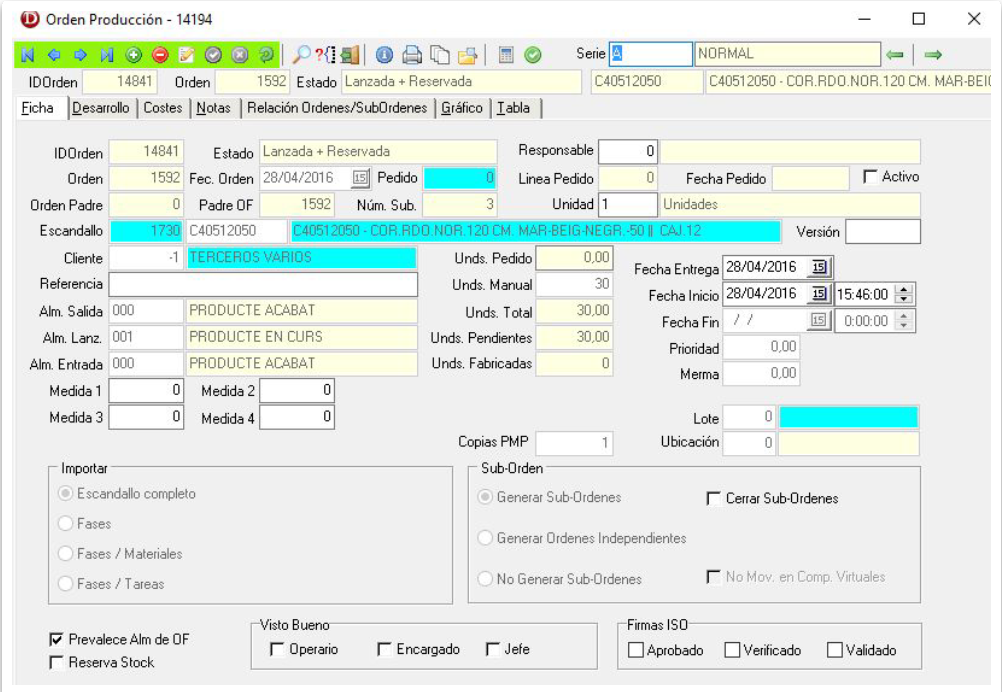This screenshot has width=1002, height=692.
Task: Enable the Activo checkbox
Action: coord(870,177)
